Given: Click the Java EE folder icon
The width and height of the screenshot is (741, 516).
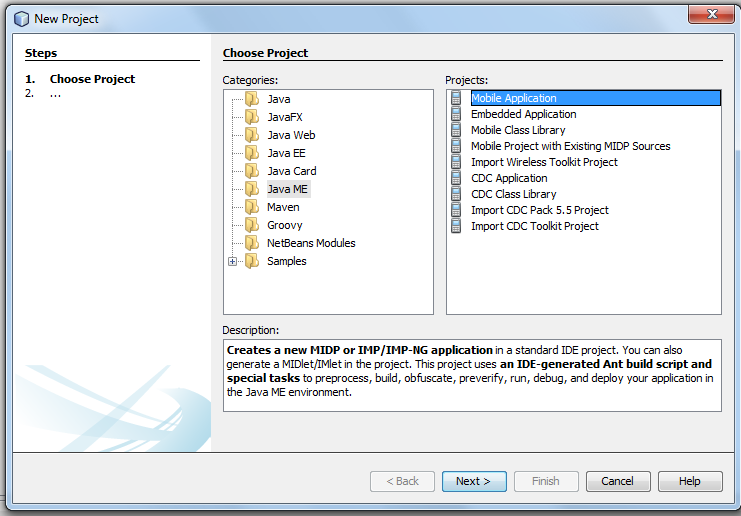Looking at the screenshot, I should click(252, 153).
